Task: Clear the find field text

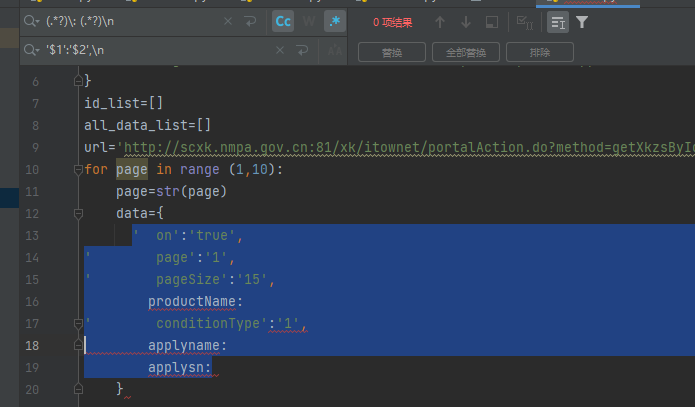Action: (228, 21)
